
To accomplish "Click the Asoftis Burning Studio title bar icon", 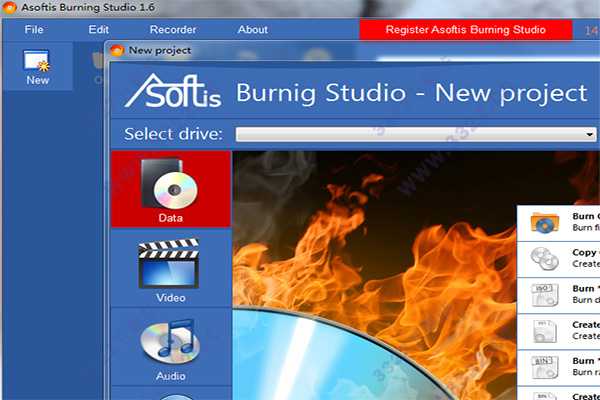I will click(x=9, y=7).
